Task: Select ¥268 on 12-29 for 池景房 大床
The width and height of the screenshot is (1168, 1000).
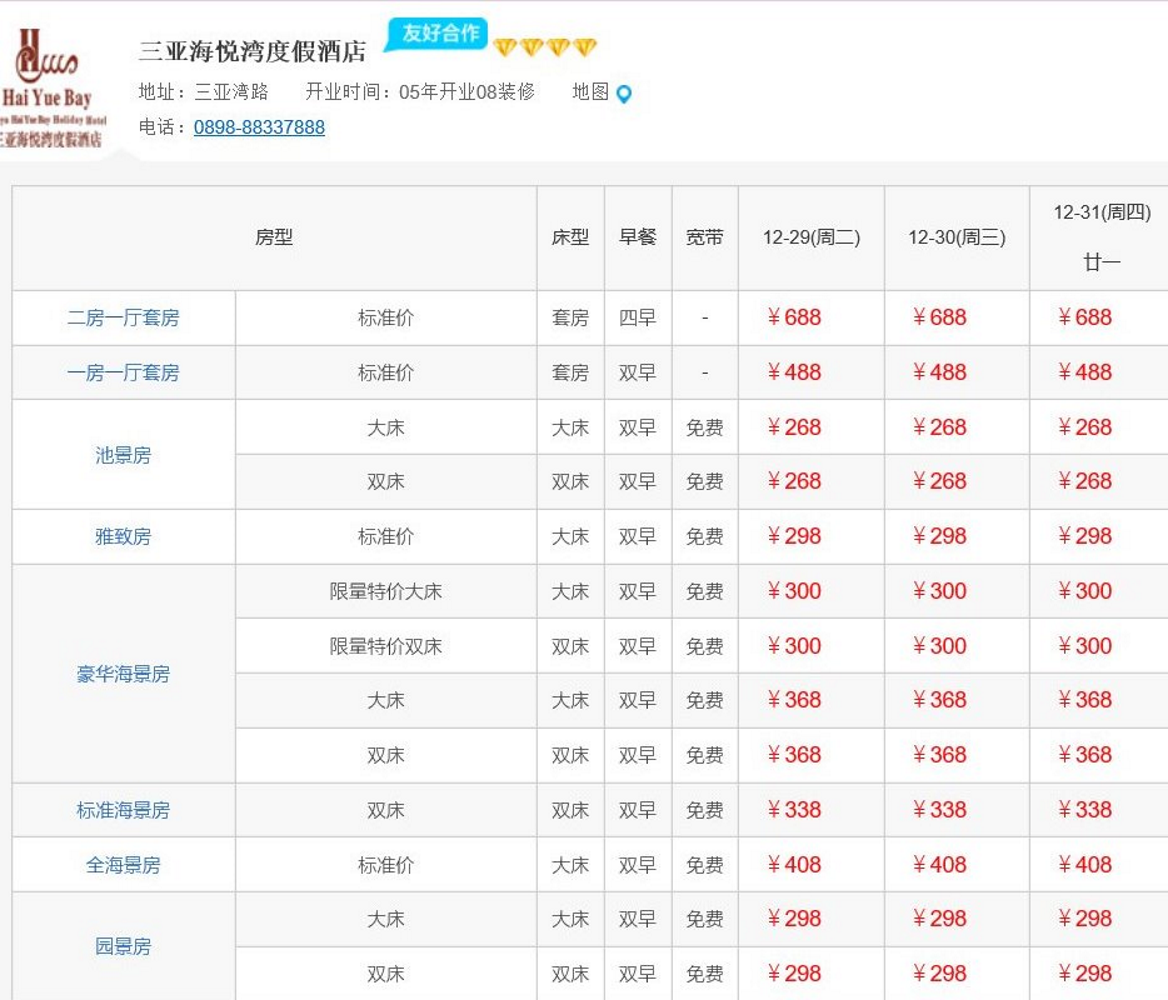Action: 794,428
